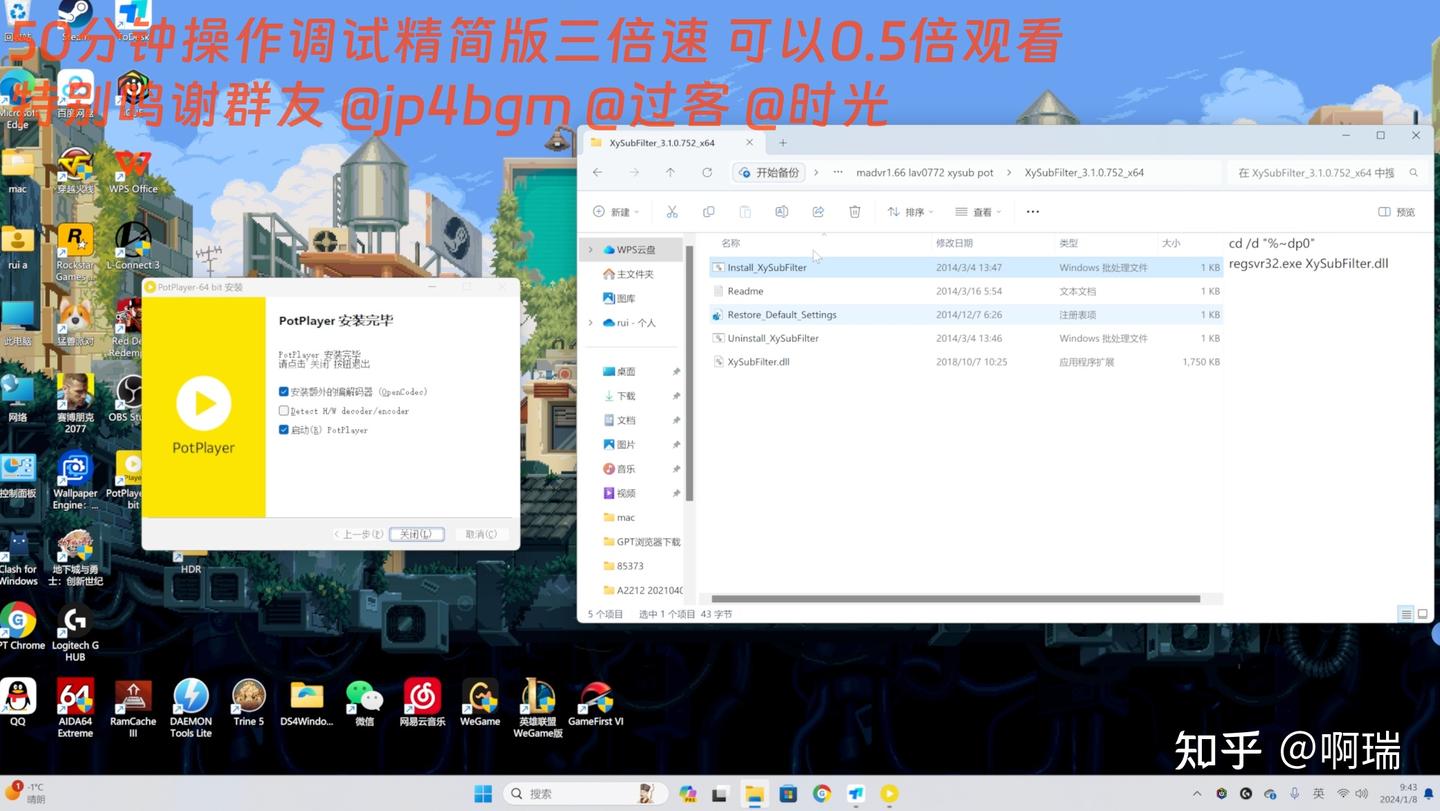
Task: Select the Paste icon in Explorer toolbar
Action: pos(744,211)
